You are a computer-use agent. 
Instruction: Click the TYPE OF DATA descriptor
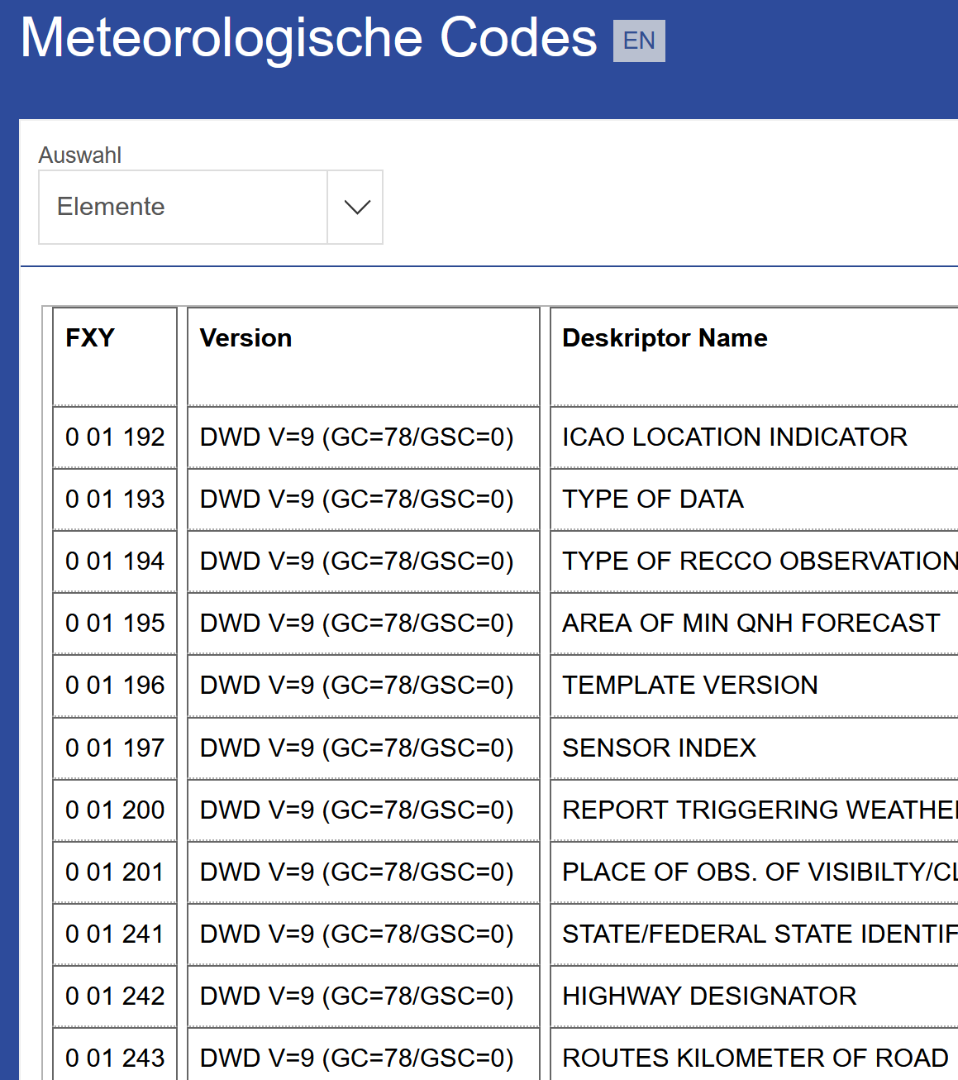click(653, 499)
